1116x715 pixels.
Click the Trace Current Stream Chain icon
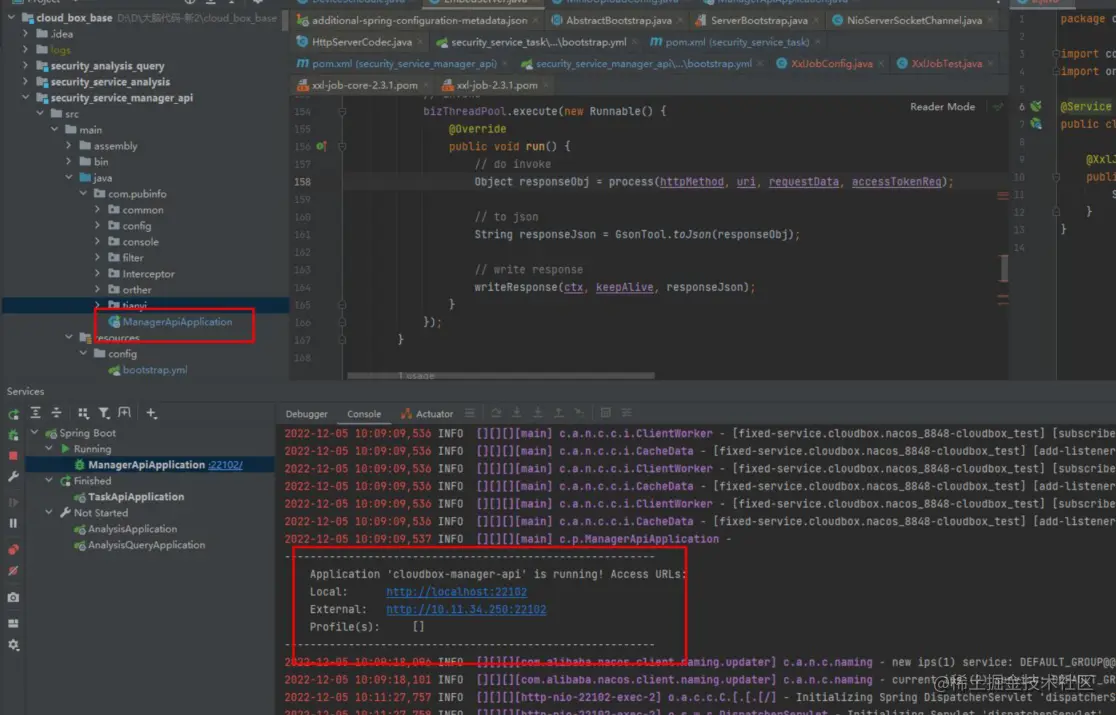point(627,413)
